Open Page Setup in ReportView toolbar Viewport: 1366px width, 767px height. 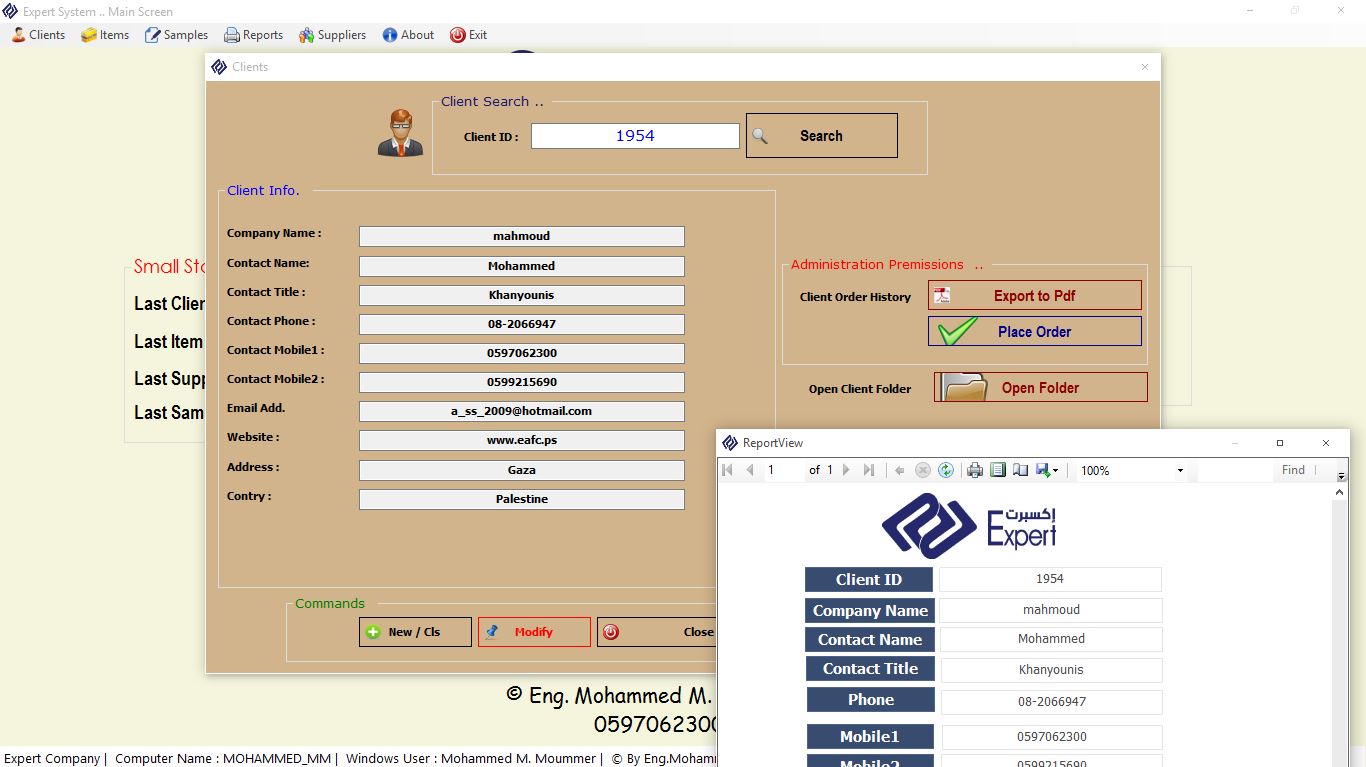[1020, 470]
